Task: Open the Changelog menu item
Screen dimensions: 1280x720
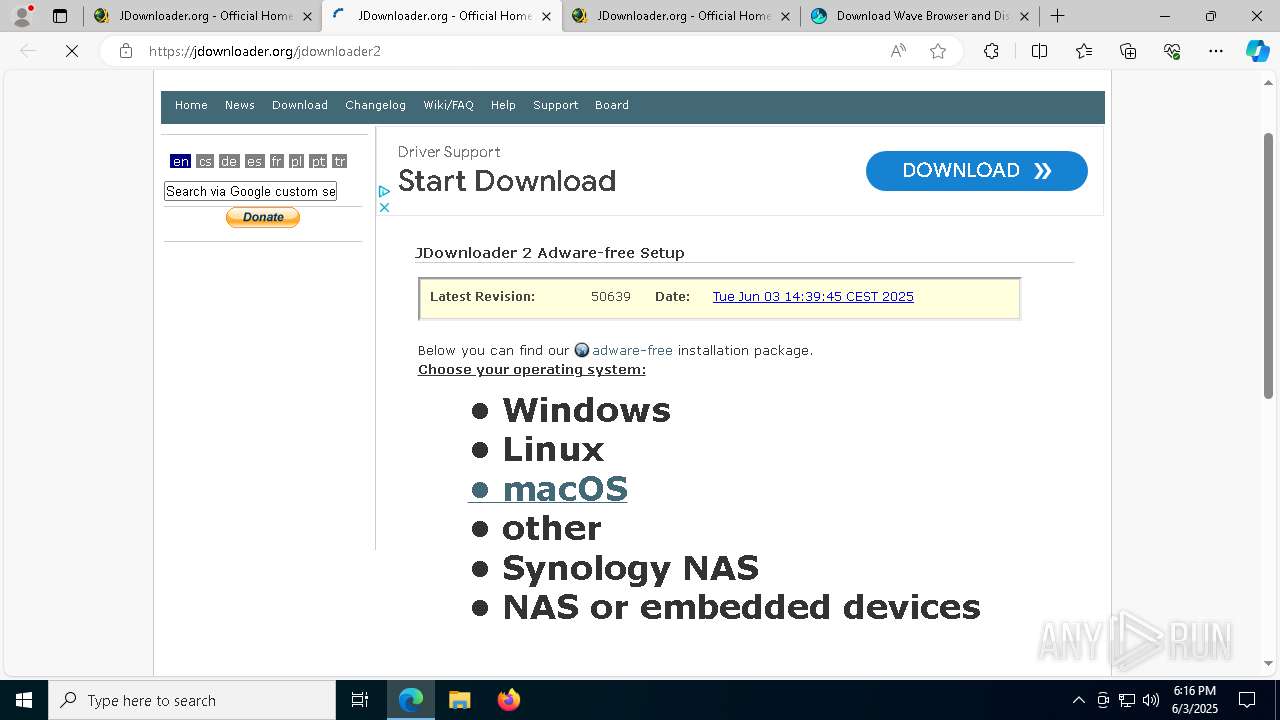Action: point(375,105)
